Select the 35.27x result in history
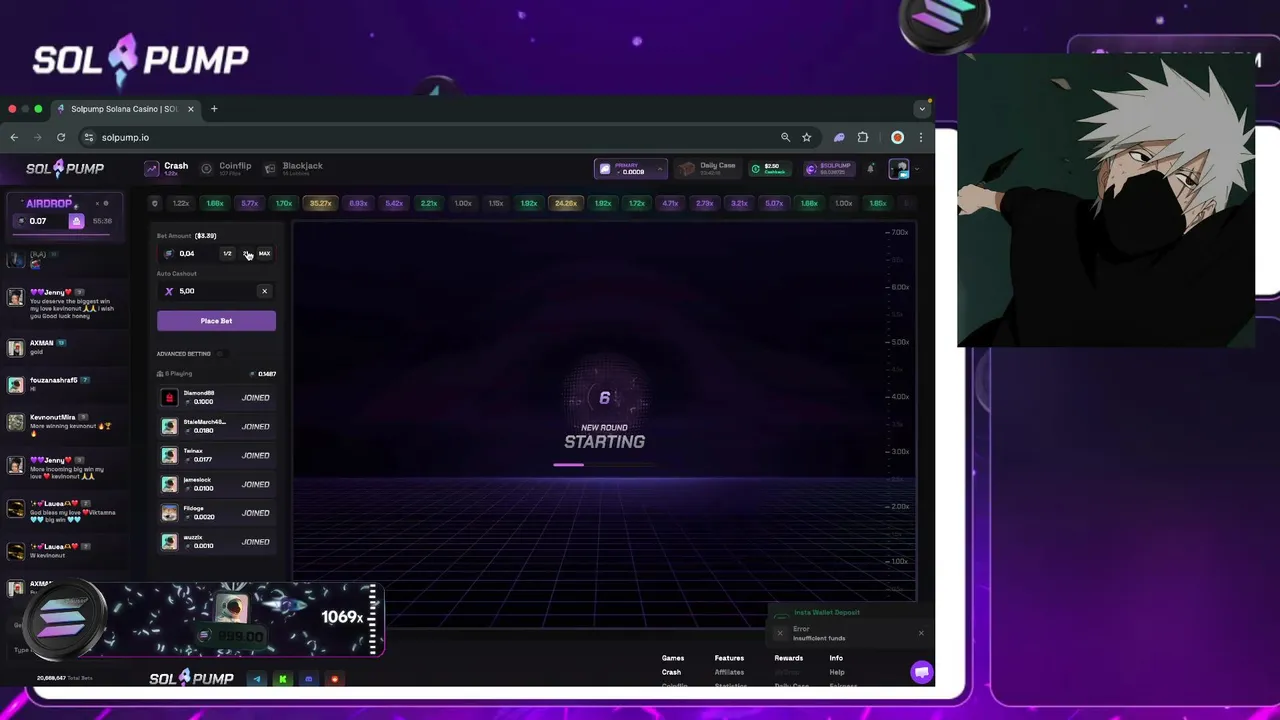1280x720 pixels. click(320, 203)
